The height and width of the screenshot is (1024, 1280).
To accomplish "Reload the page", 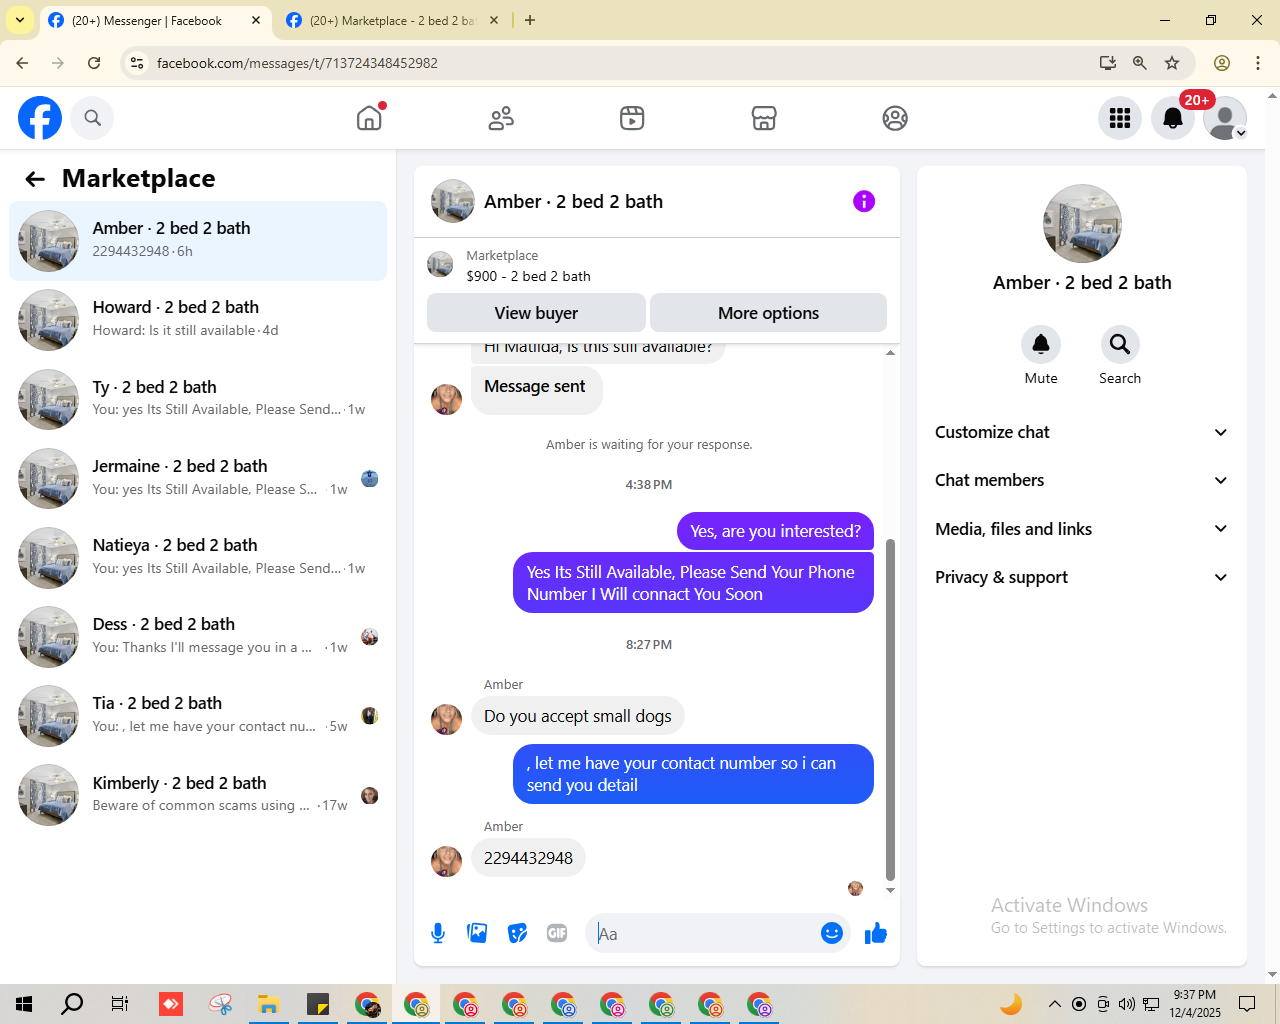I will click(x=94, y=63).
